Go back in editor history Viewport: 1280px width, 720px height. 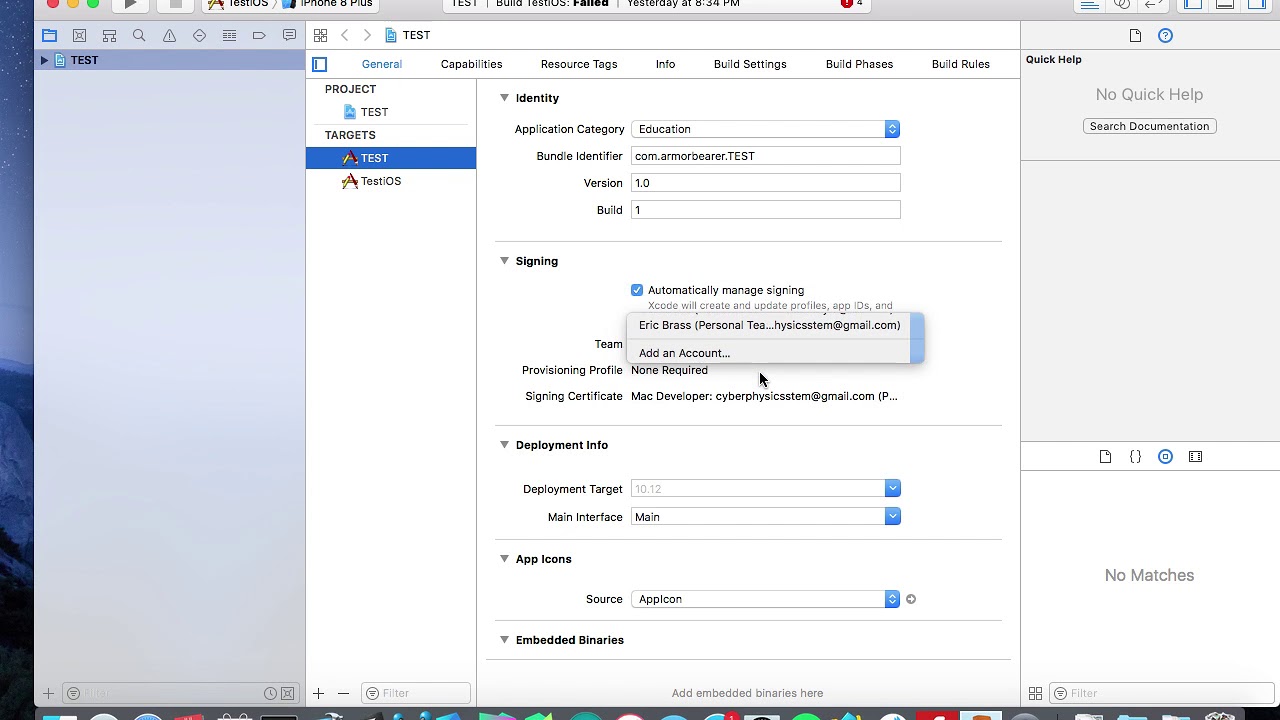click(x=345, y=36)
